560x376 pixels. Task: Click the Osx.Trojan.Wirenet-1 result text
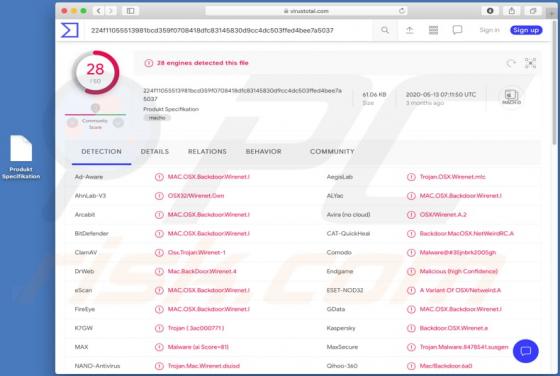coord(197,252)
